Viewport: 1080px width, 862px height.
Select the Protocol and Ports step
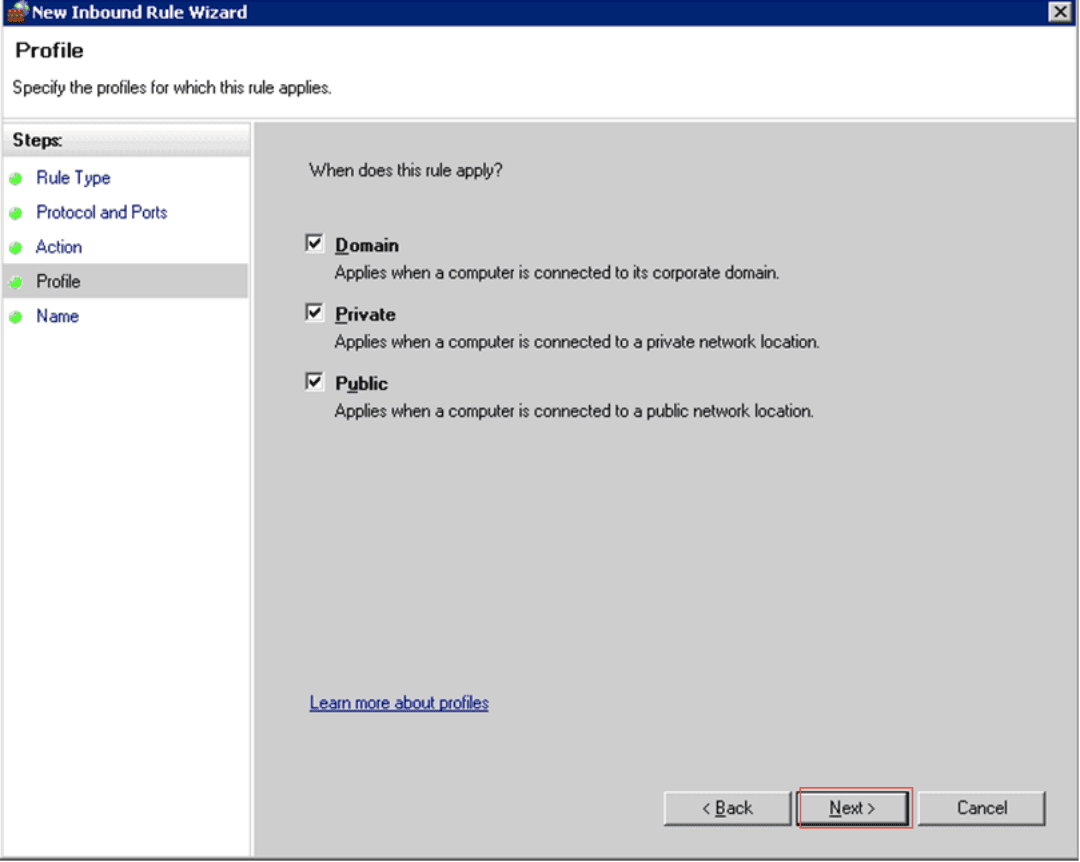(x=101, y=212)
